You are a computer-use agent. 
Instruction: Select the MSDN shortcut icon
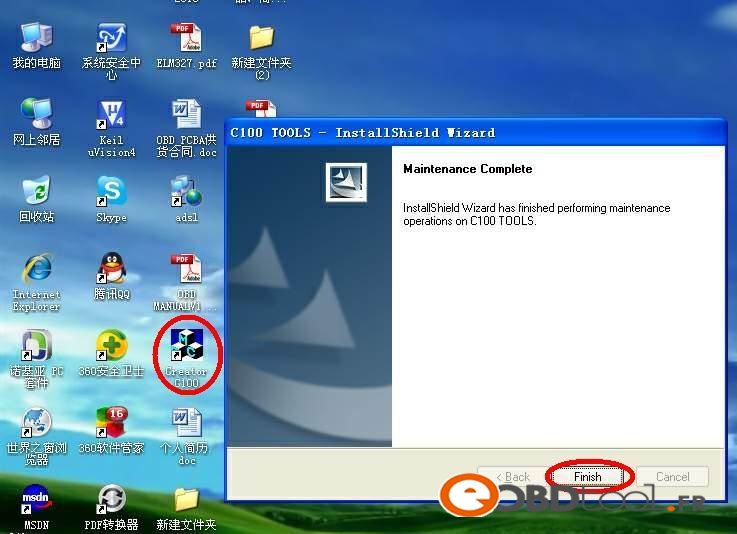coord(36,499)
